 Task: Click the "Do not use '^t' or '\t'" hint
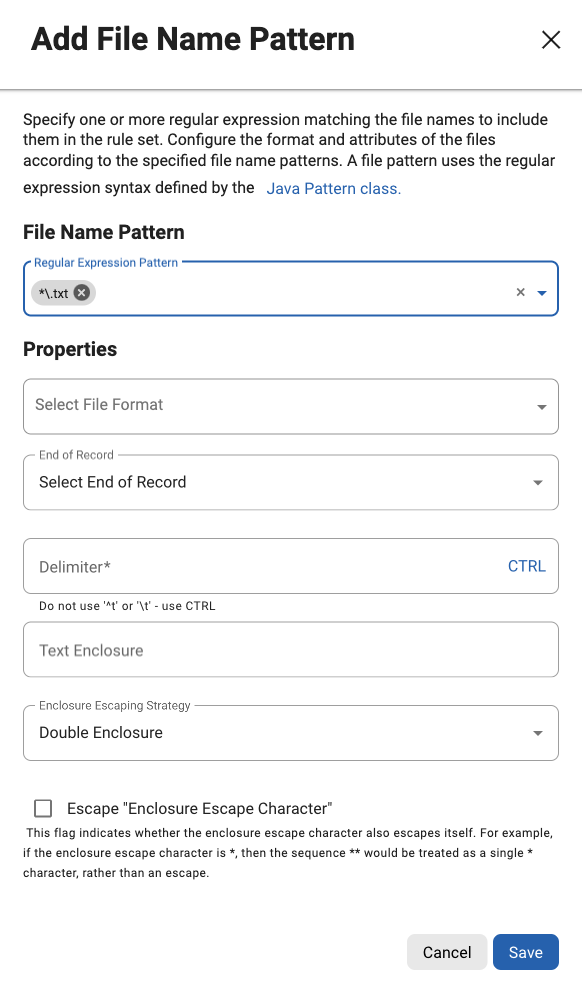pyautogui.click(x=127, y=606)
